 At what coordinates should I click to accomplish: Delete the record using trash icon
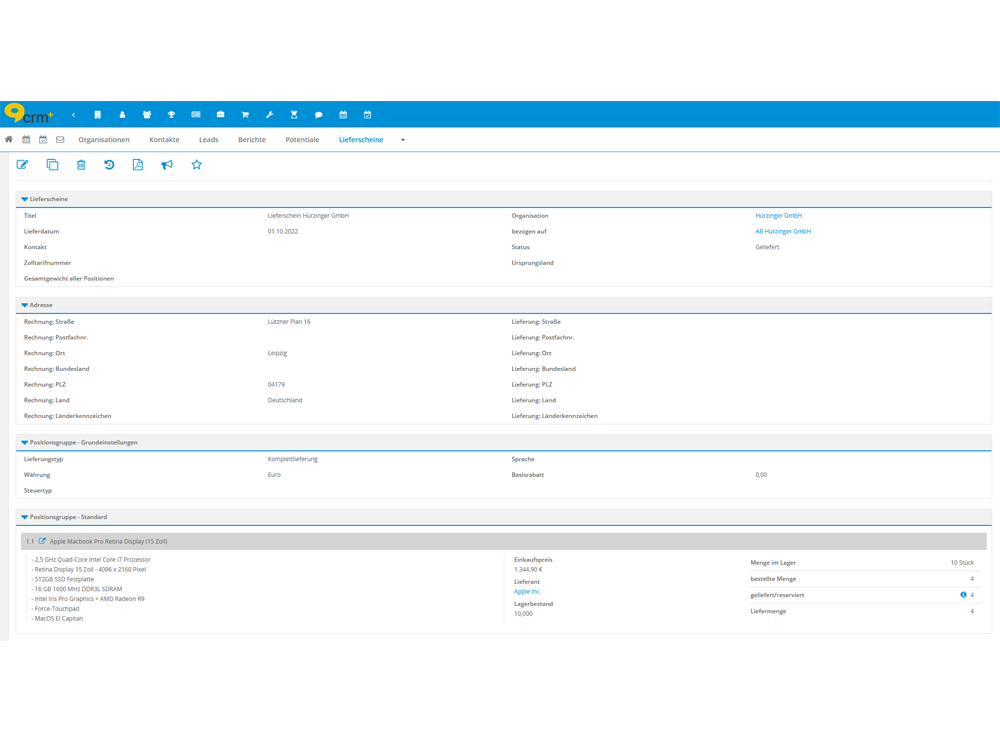81,165
